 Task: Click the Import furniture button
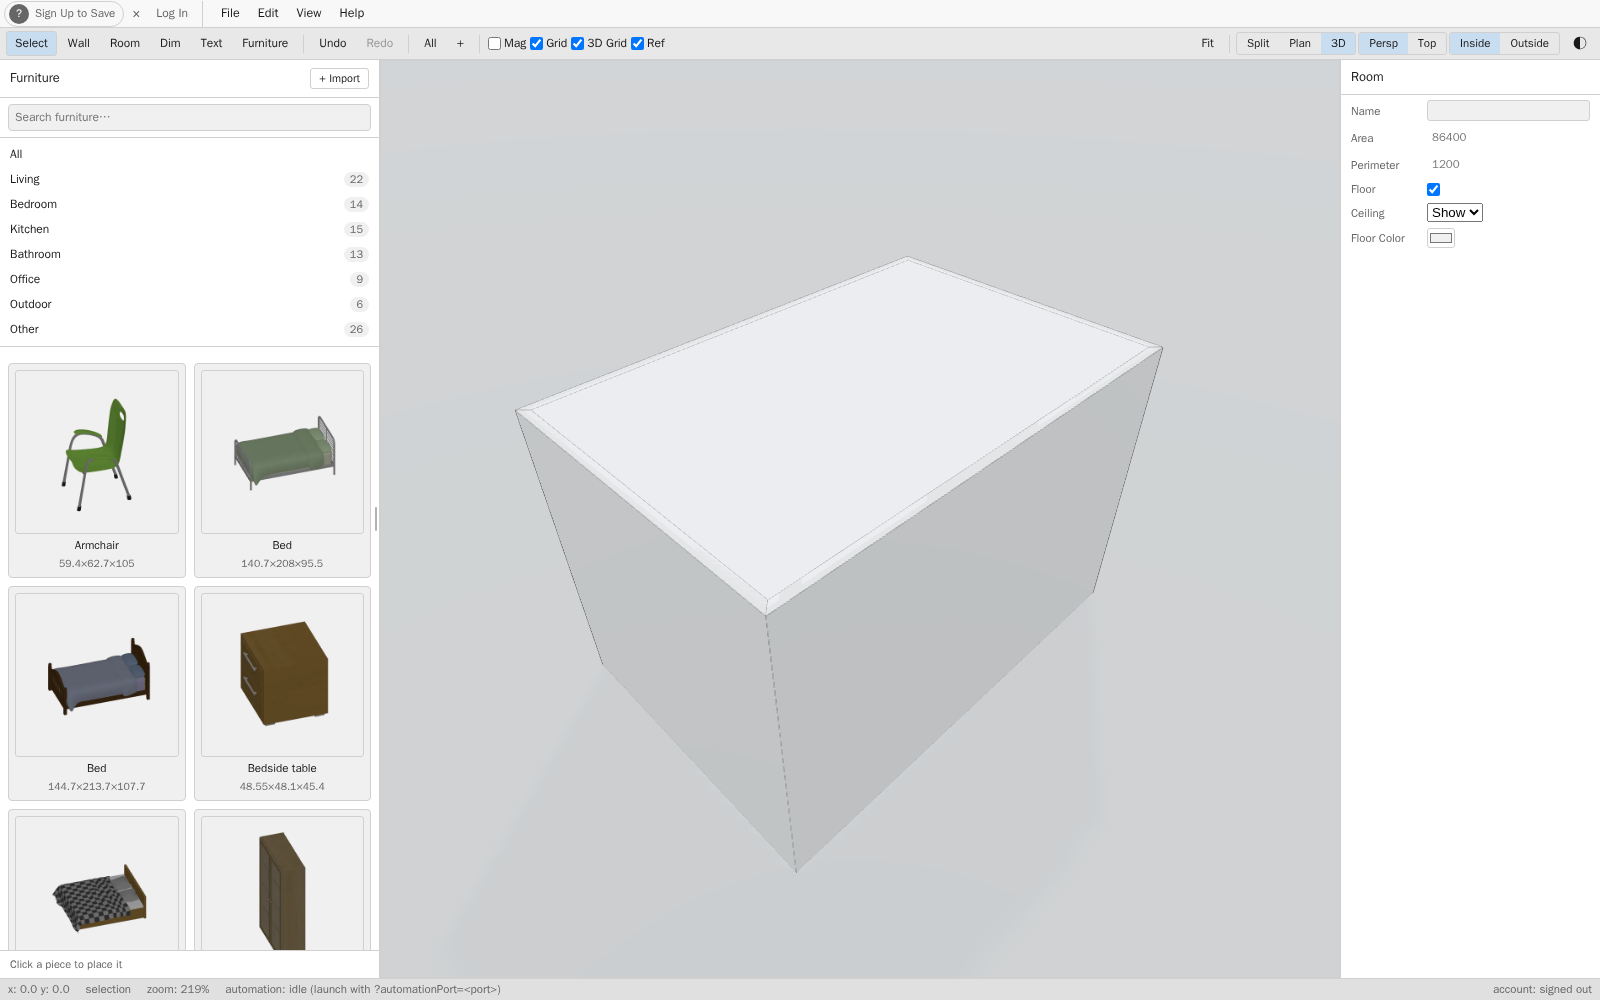339,78
